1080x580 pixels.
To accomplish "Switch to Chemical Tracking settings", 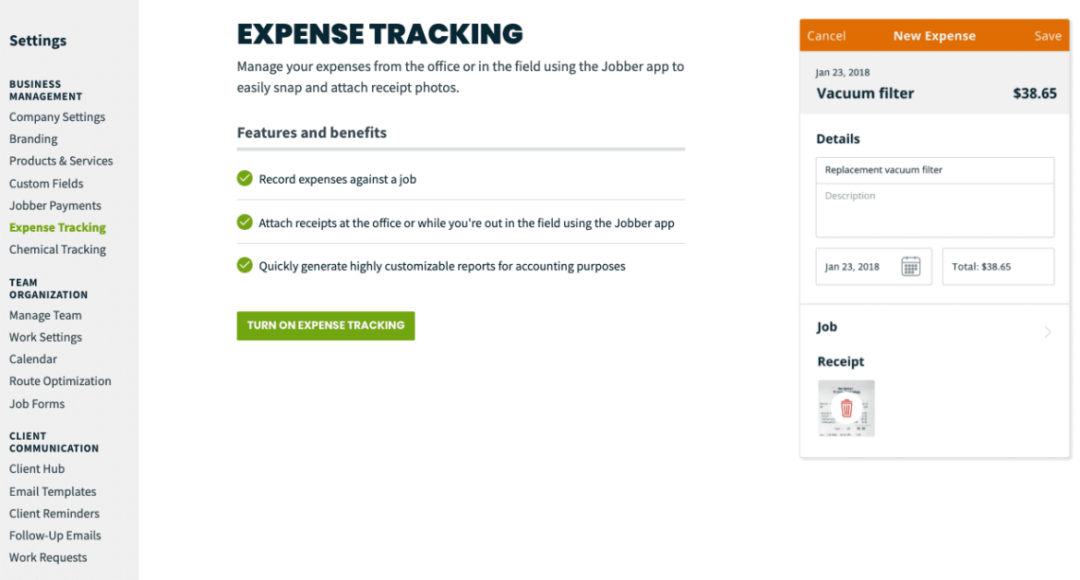I will pyautogui.click(x=57, y=249).
